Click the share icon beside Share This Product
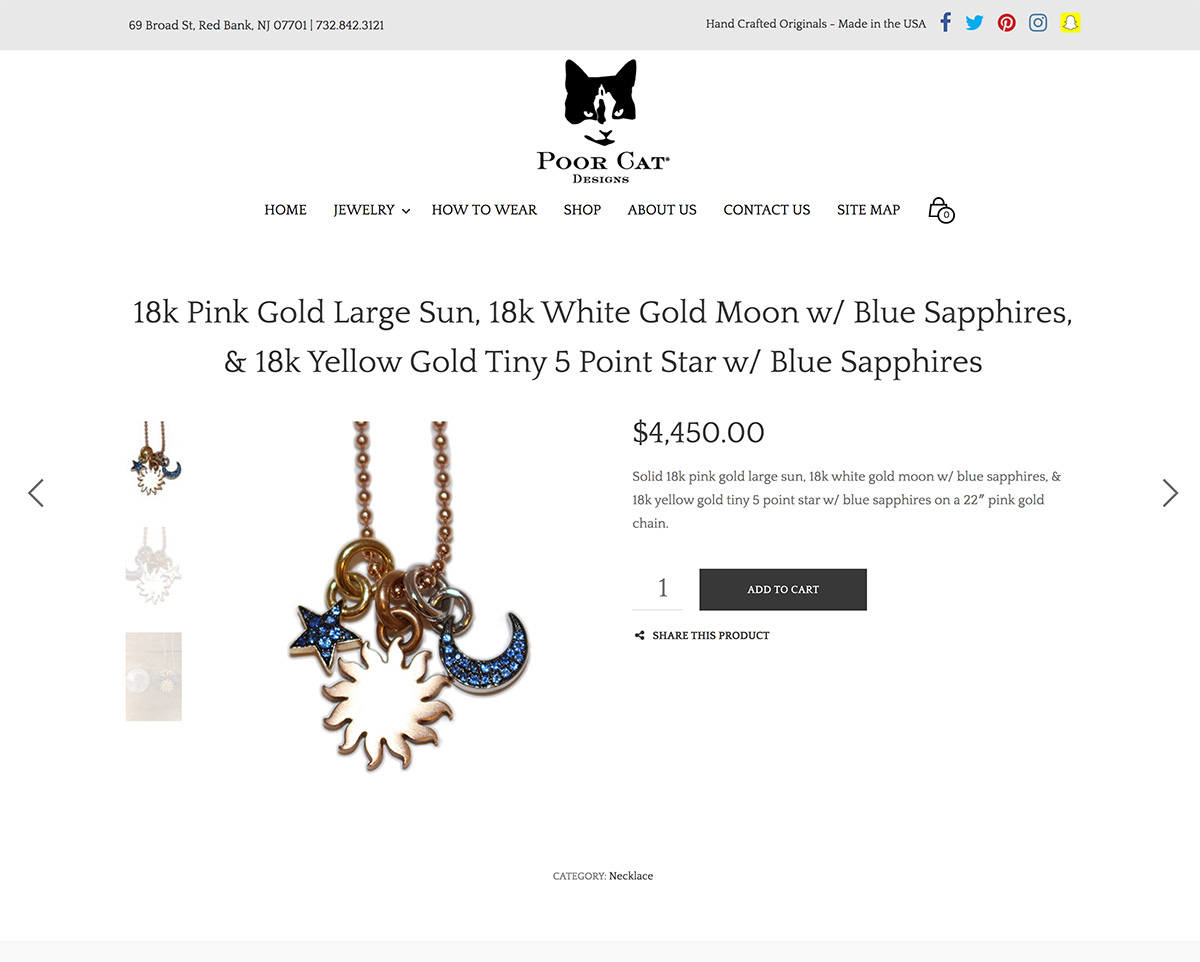Image resolution: width=1200 pixels, height=962 pixels. (x=639, y=636)
